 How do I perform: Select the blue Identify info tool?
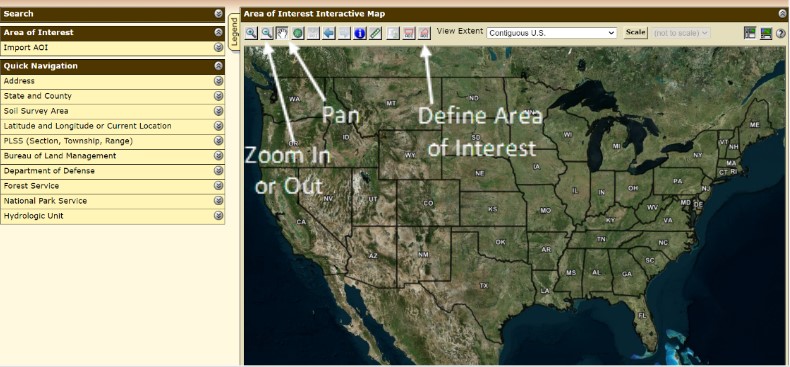(x=360, y=33)
